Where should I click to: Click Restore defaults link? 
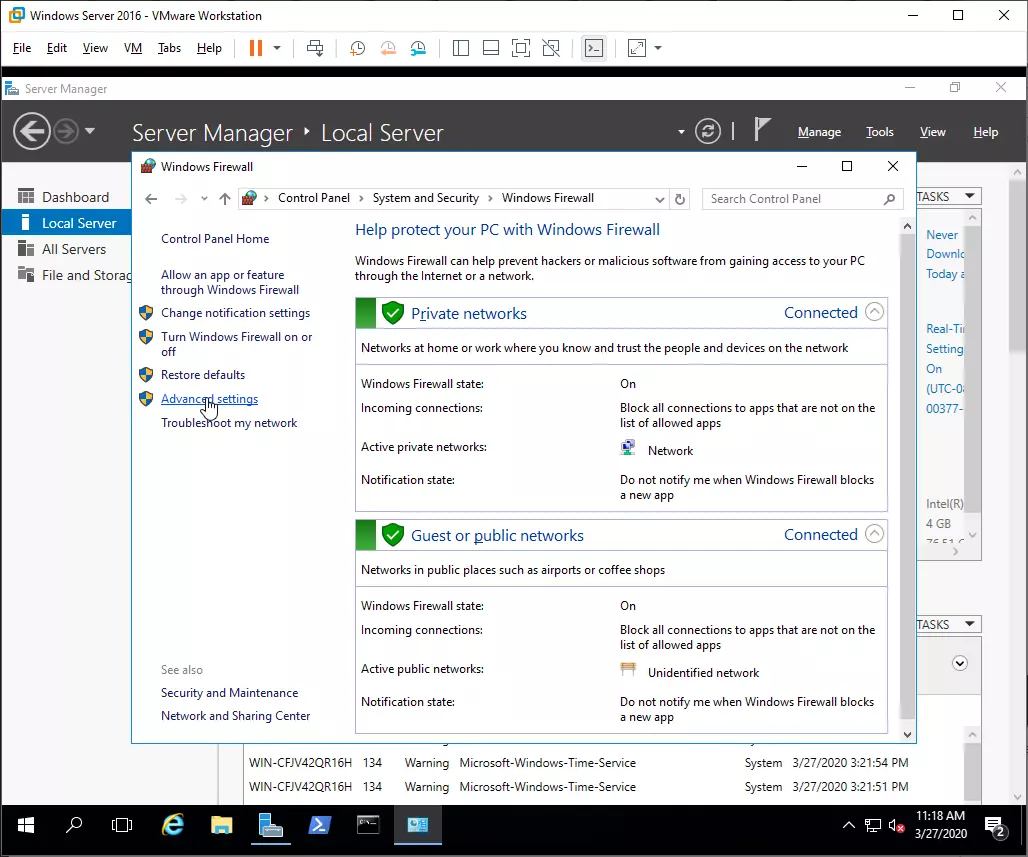(203, 374)
